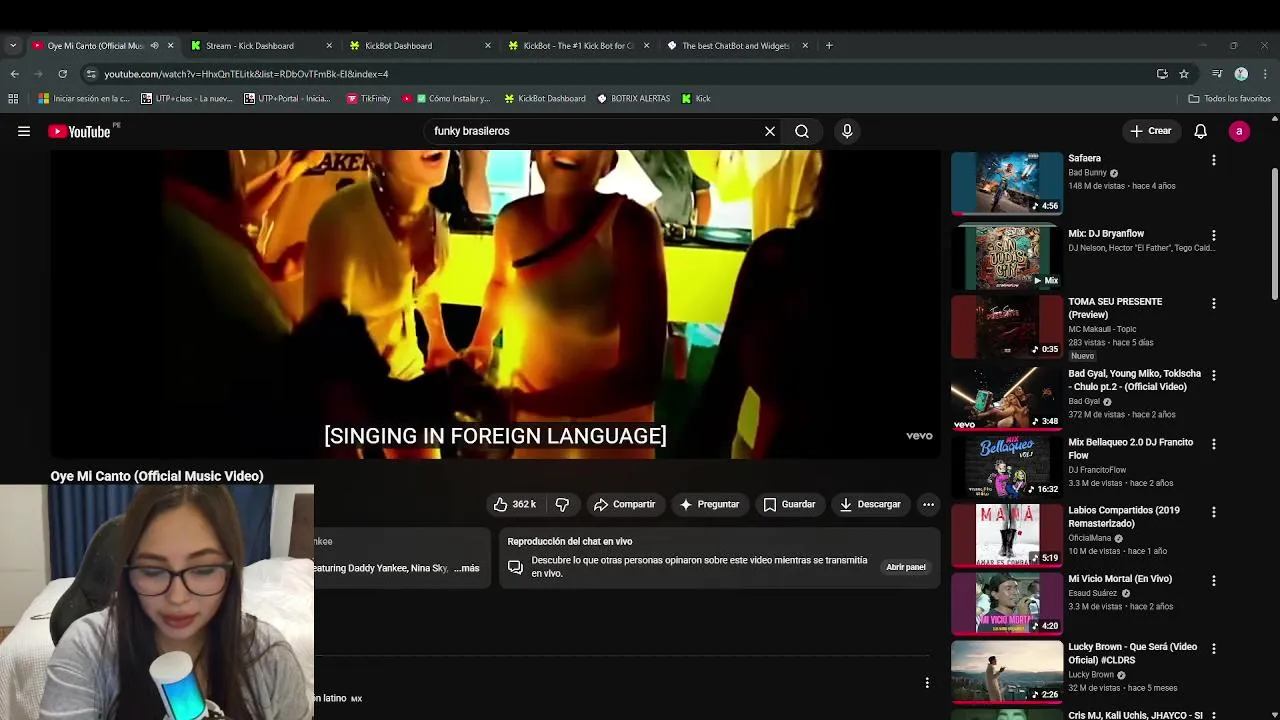Viewport: 1280px width, 720px height.
Task: Open Kick bookmark
Action: [x=696, y=98]
